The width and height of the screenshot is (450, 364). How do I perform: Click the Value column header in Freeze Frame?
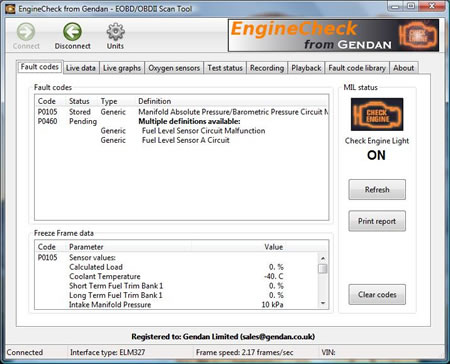pos(274,247)
